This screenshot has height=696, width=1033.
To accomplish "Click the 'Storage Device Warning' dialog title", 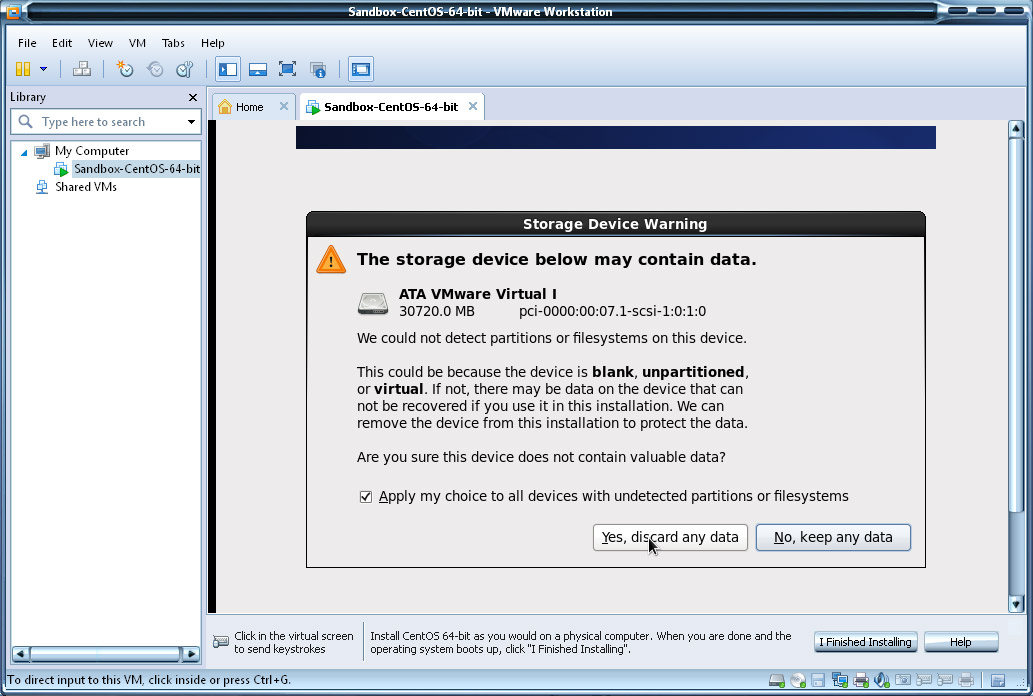I will [615, 224].
